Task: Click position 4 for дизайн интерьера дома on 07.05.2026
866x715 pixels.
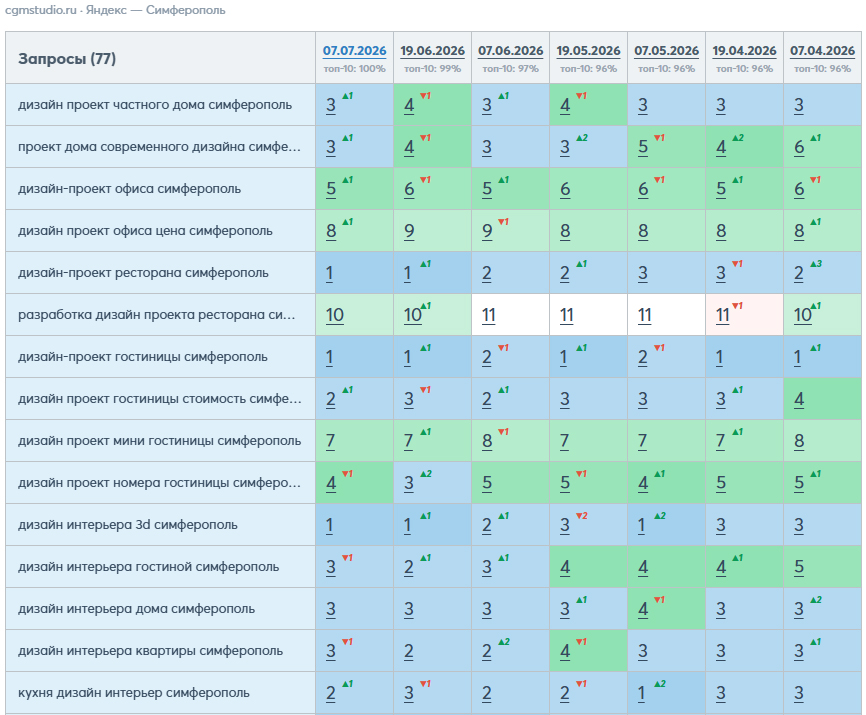Action: [x=642, y=608]
